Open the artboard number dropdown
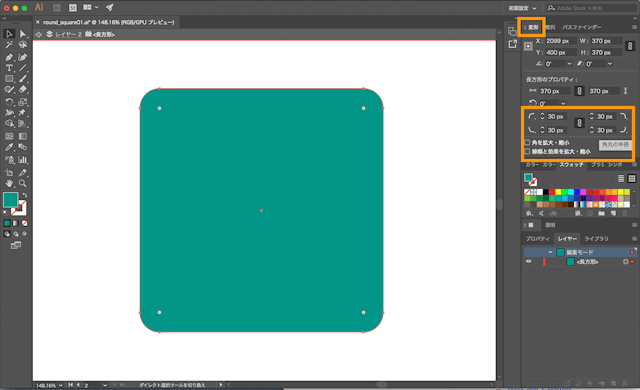640x390 pixels. (105, 385)
